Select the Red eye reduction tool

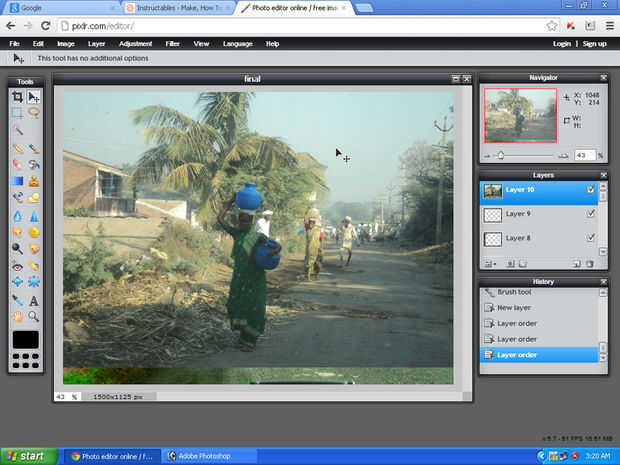pyautogui.click(x=18, y=266)
